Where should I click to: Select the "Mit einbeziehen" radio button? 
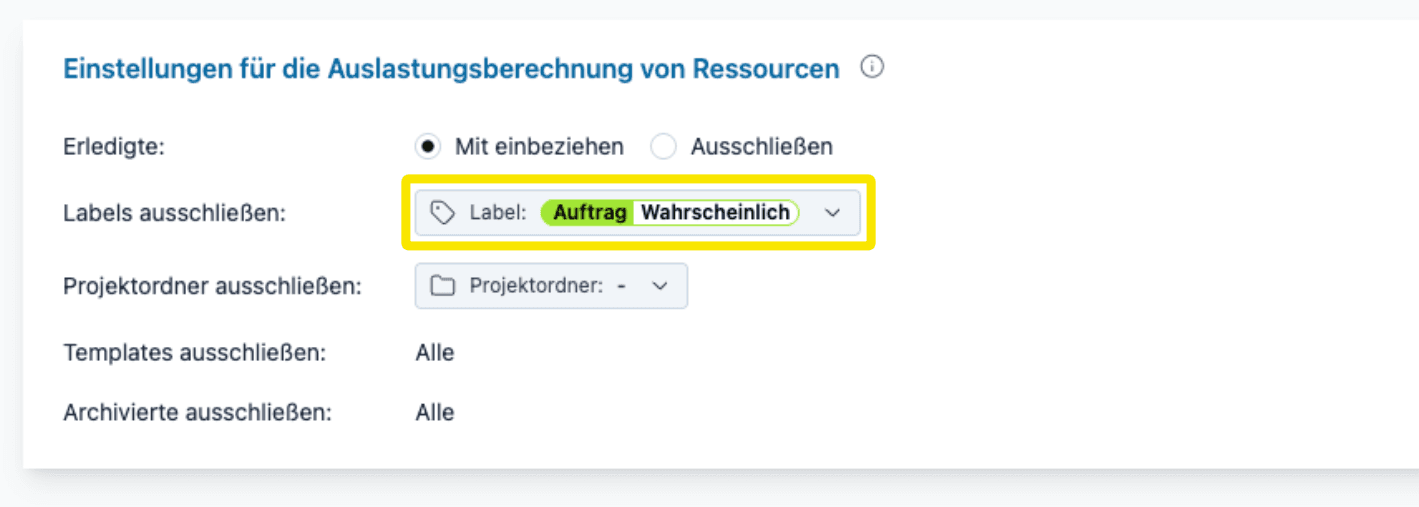pyautogui.click(x=428, y=147)
